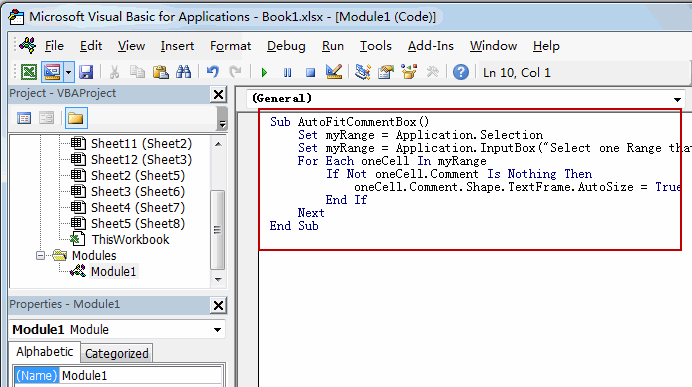The height and width of the screenshot is (387, 692).
Task: Click the Insert UserForm toolbar icon
Action: click(x=52, y=71)
